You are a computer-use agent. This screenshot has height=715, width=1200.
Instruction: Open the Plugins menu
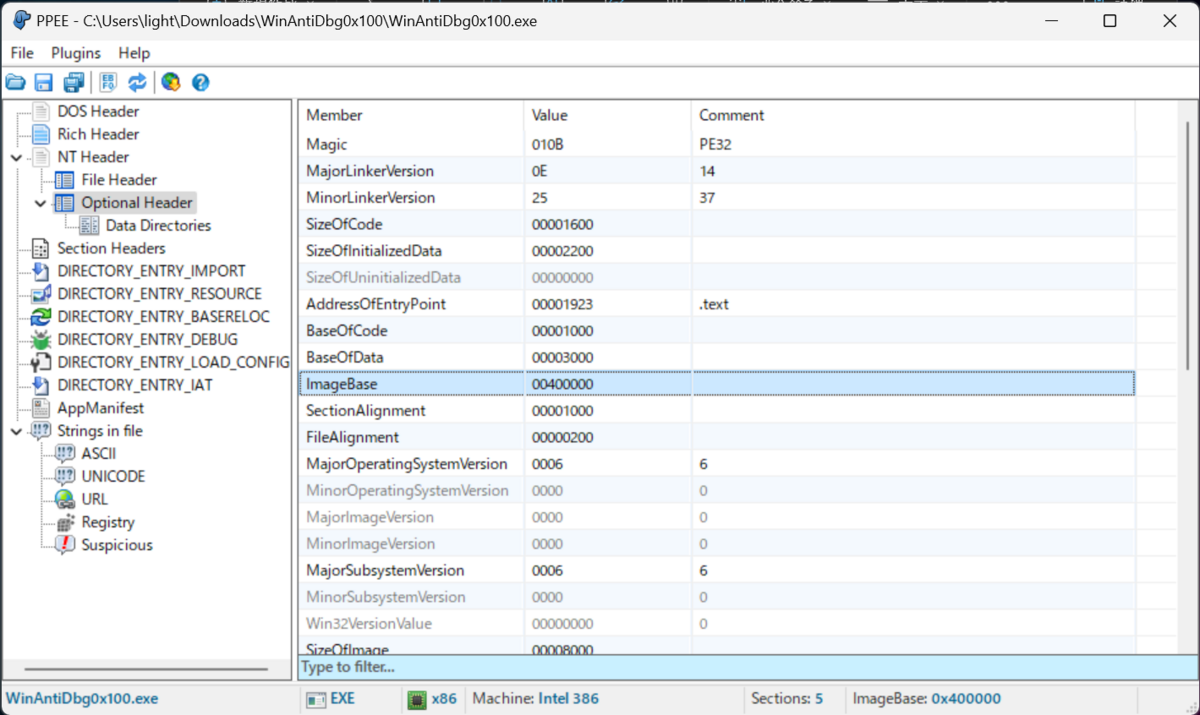(75, 53)
